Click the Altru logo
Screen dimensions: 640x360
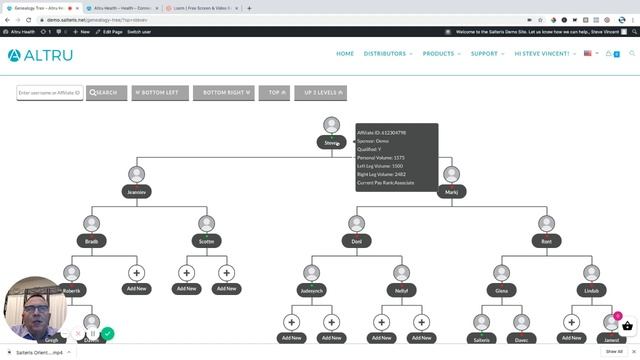click(40, 56)
